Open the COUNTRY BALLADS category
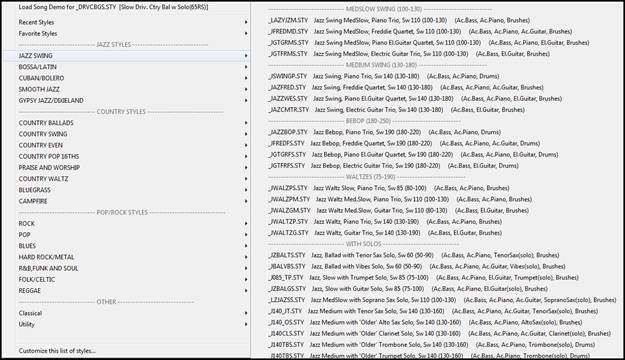Image resolution: width=625 pixels, height=360 pixels. (126, 123)
